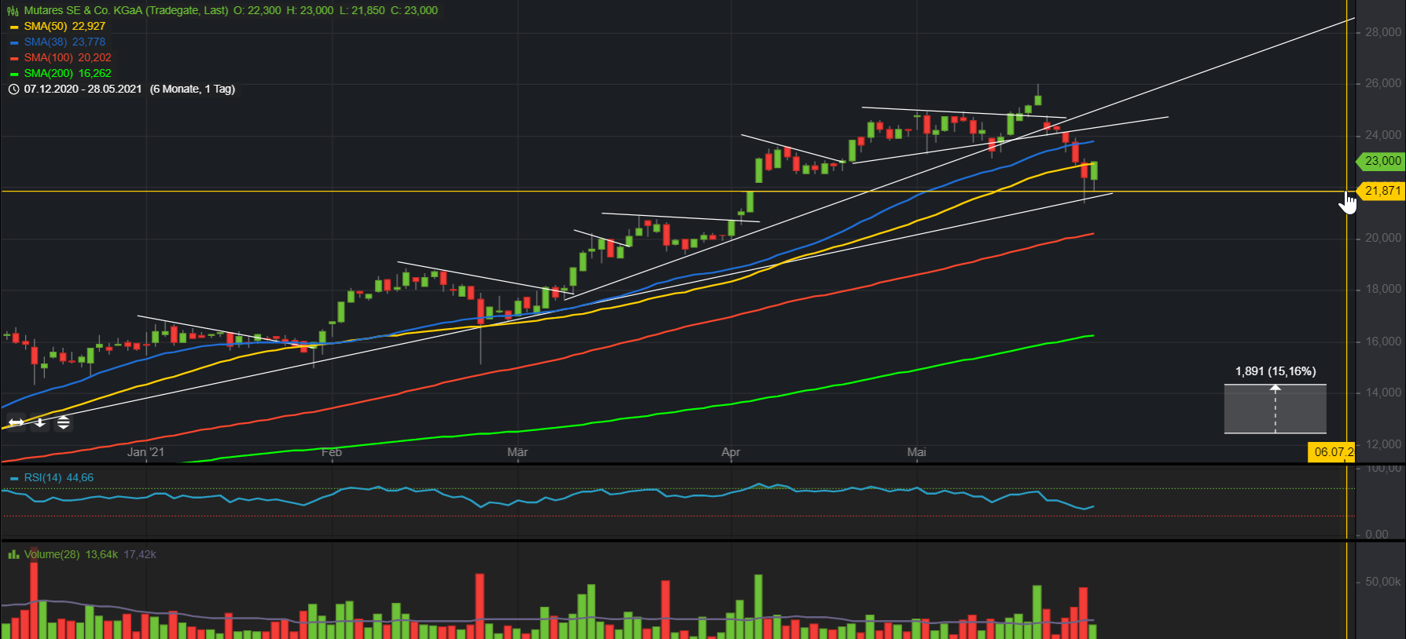Click the 20,000 price axis label
Image resolution: width=1406 pixels, height=639 pixels.
coord(1381,238)
